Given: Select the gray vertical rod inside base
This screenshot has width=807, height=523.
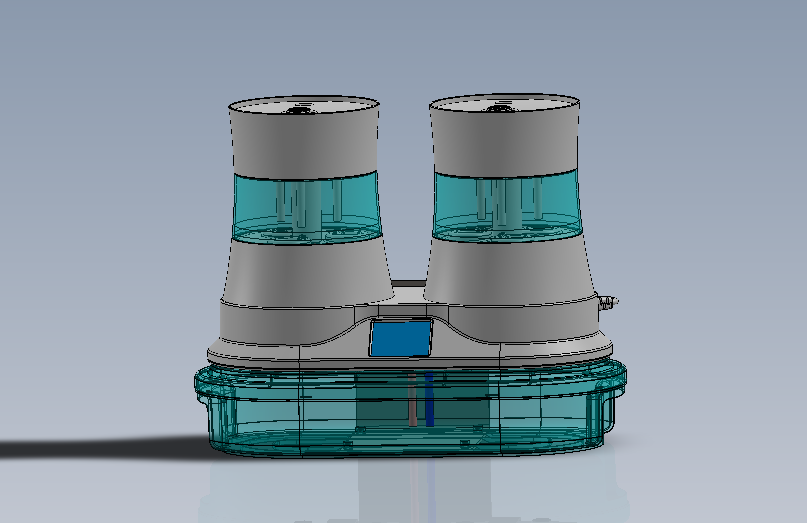Looking at the screenshot, I should tap(411, 399).
